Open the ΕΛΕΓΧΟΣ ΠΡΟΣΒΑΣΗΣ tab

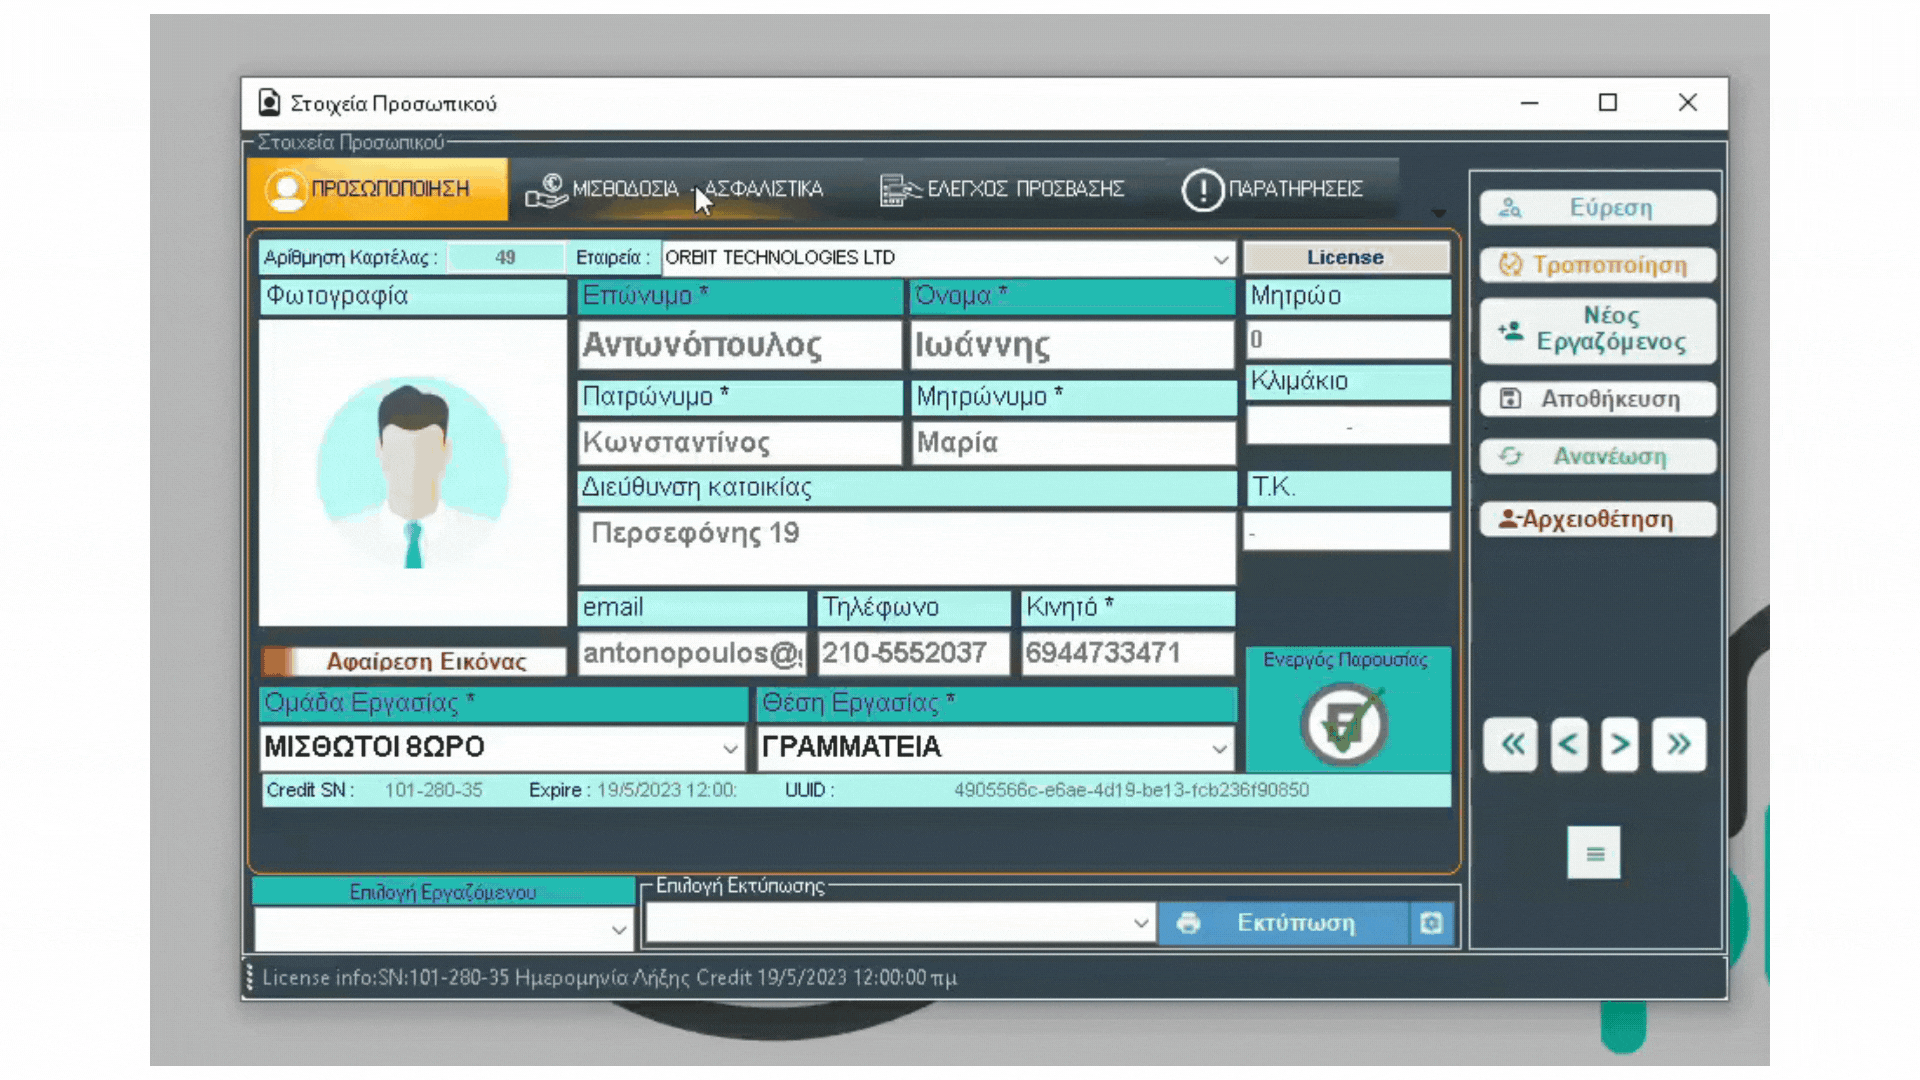click(1003, 189)
